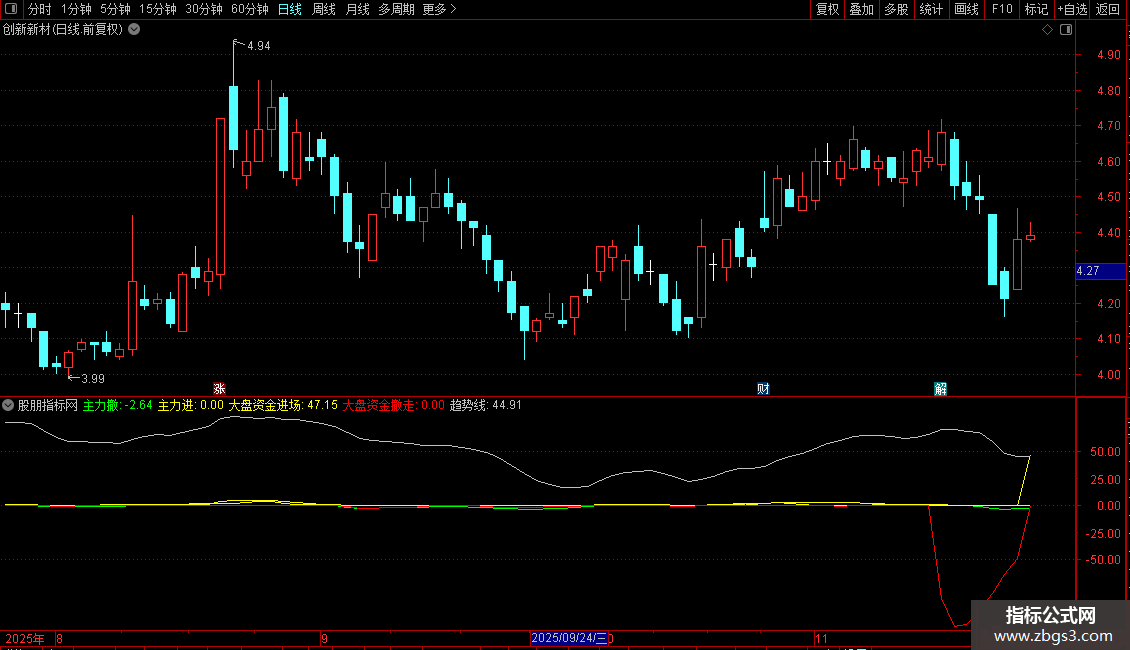Open the 统计 statistics tool
This screenshot has width=1130, height=650.
click(x=931, y=9)
